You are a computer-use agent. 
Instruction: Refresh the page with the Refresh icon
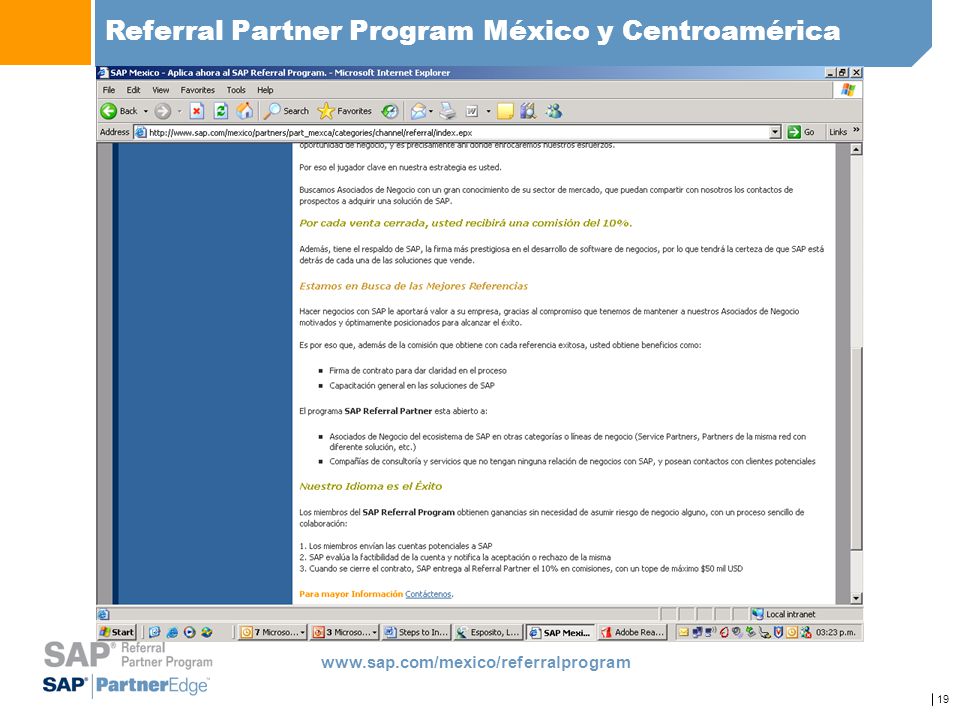pyautogui.click(x=220, y=111)
